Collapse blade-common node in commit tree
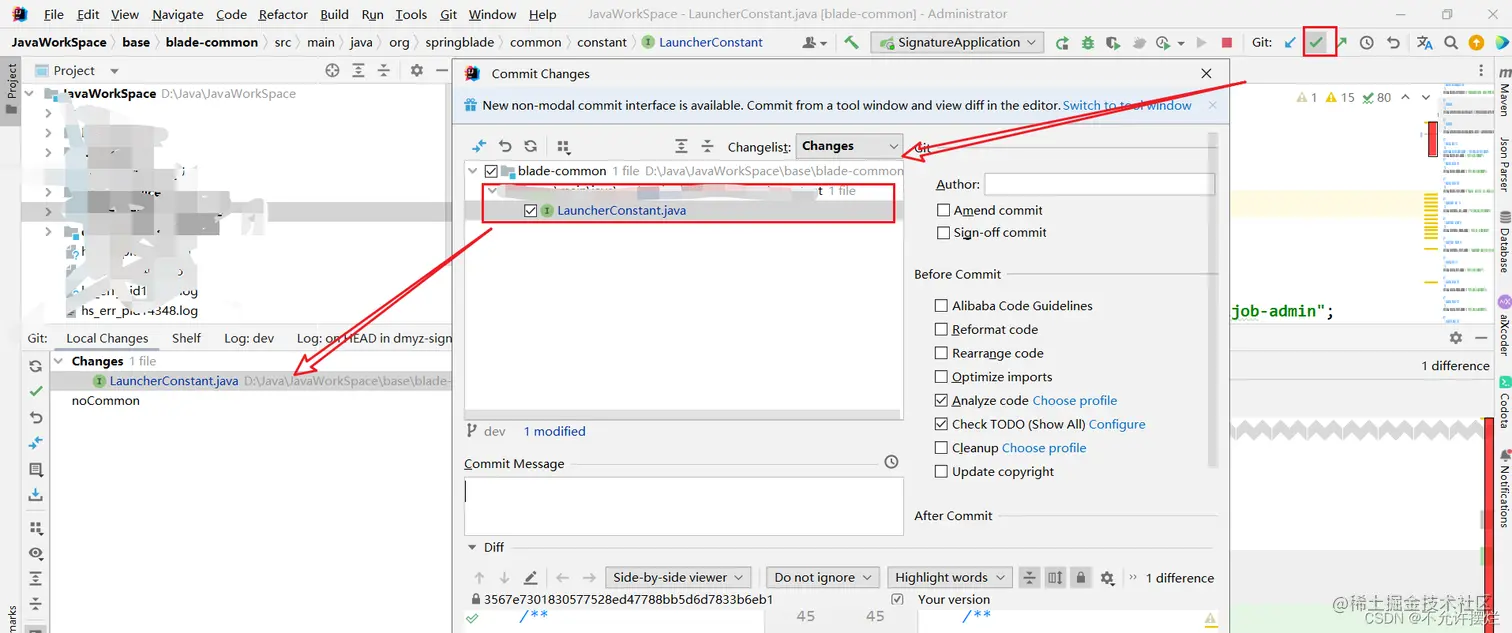The width and height of the screenshot is (1512, 633). coord(473,171)
